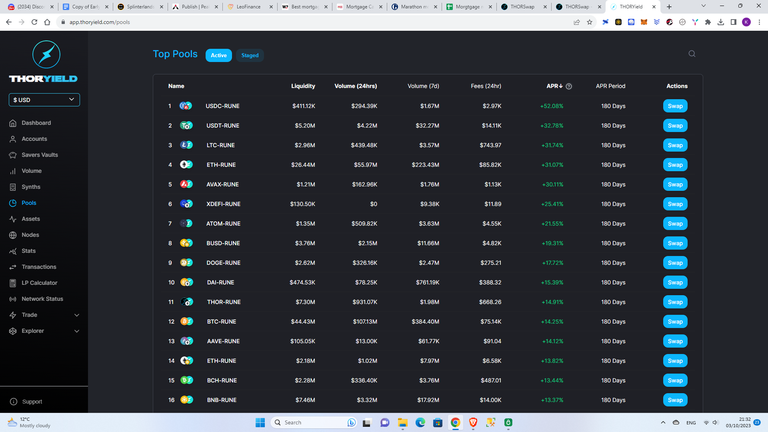The image size is (768, 432).
Task: Switch to the Best mortgage tab
Action: (305, 7)
